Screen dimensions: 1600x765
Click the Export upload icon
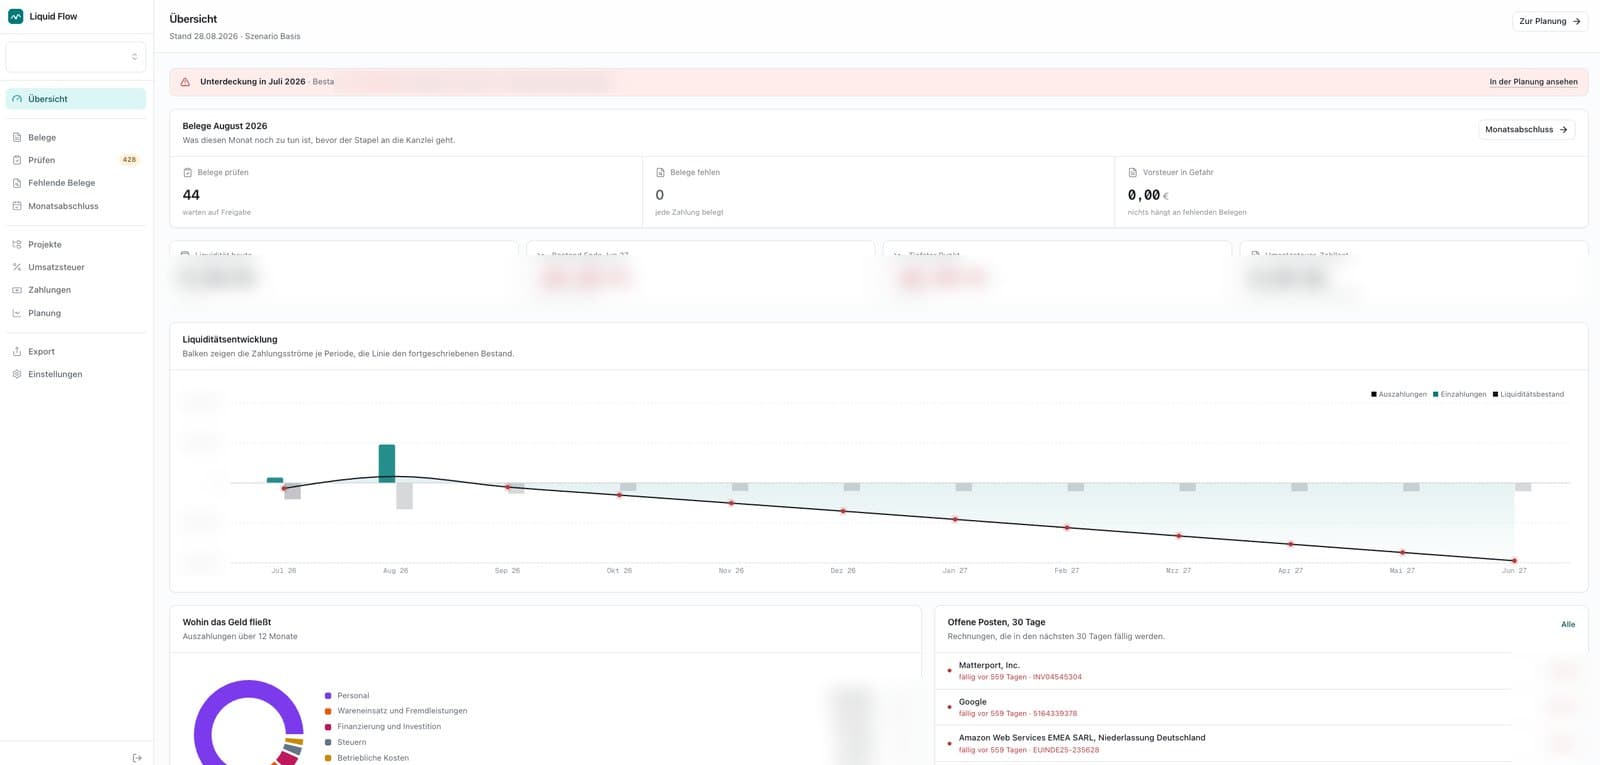[x=17, y=351]
